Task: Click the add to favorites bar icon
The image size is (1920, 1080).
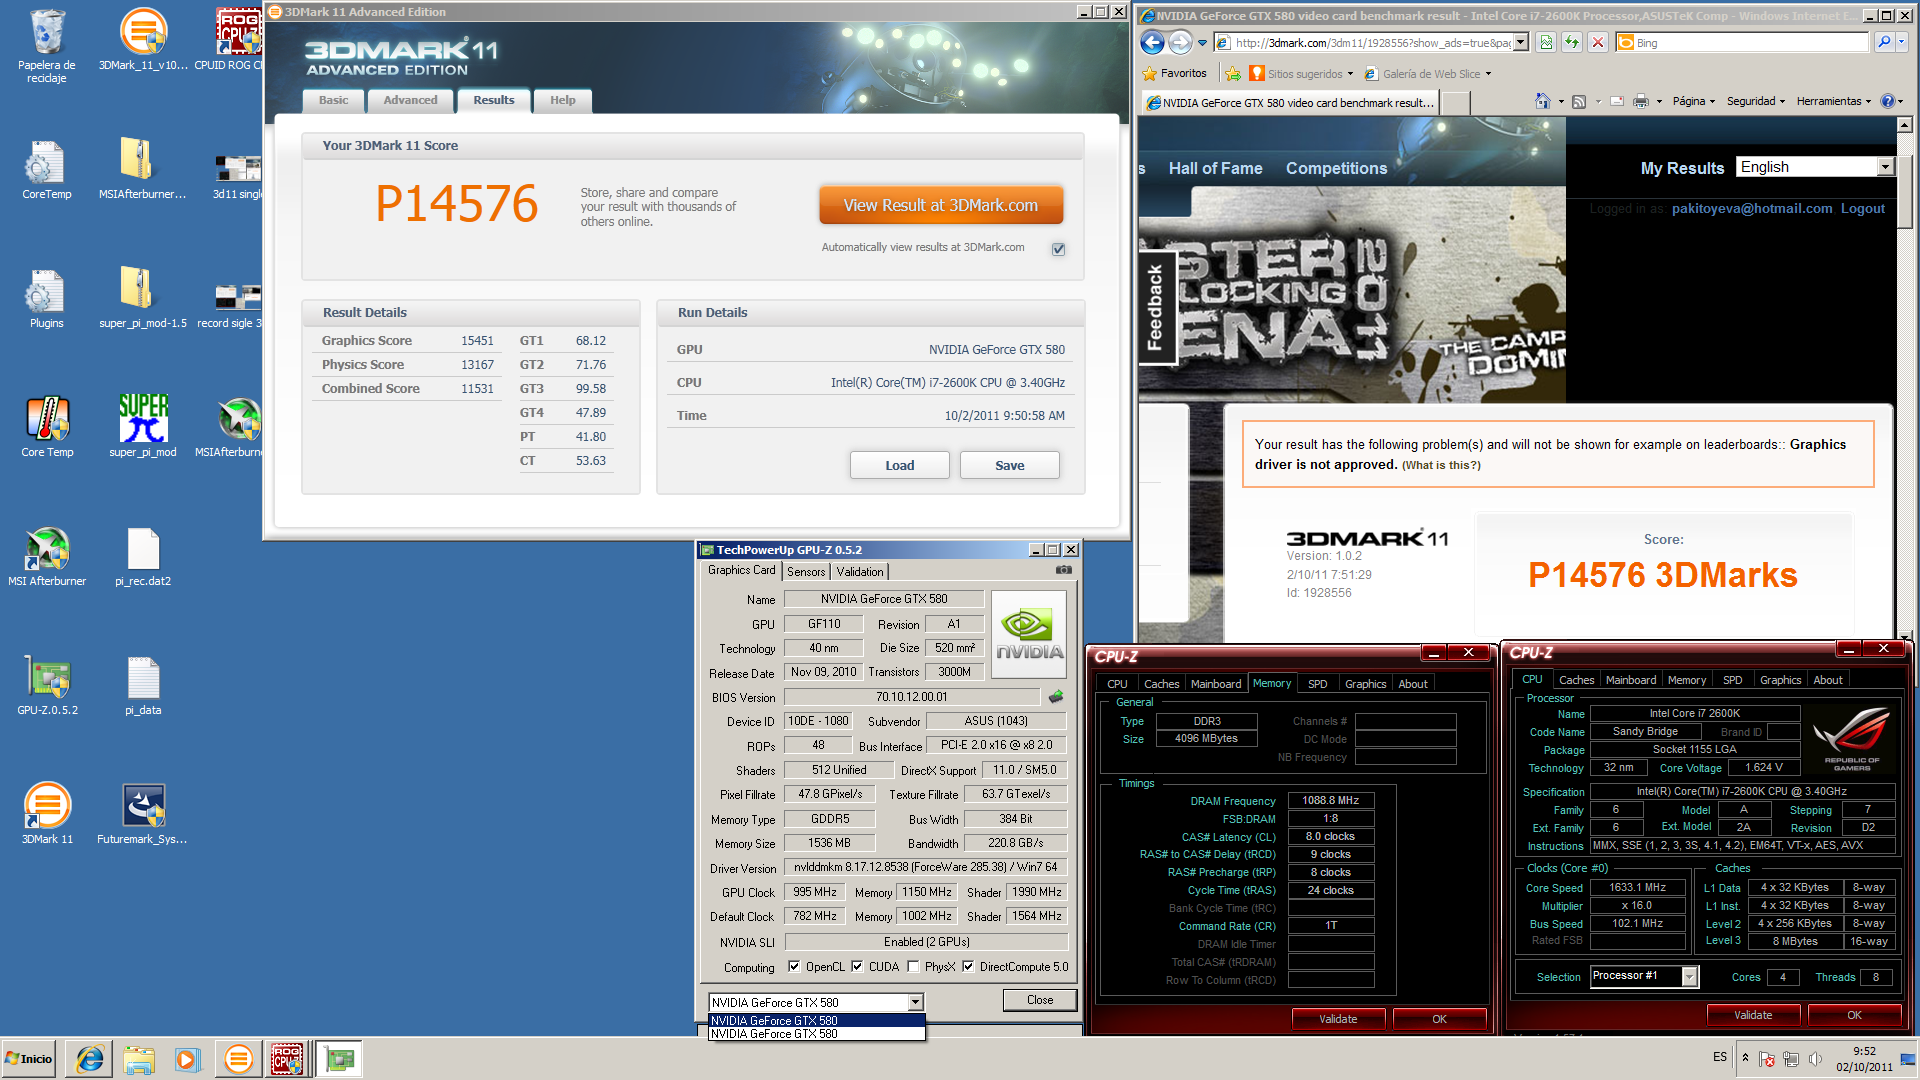Action: (1233, 73)
